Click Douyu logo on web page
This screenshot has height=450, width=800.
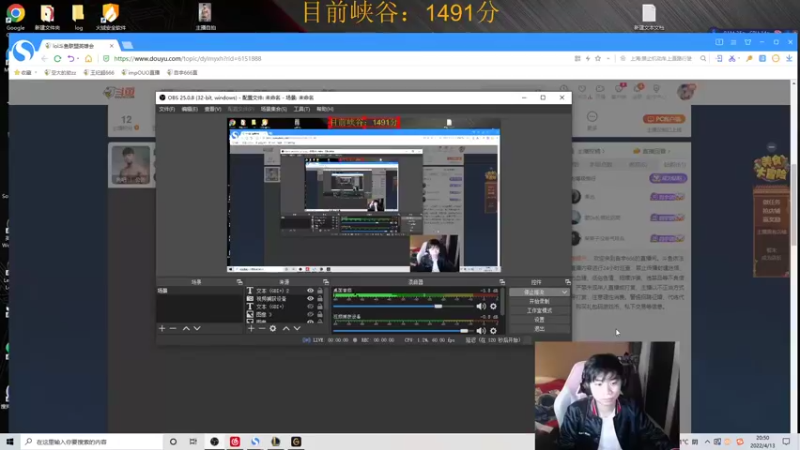[119, 93]
